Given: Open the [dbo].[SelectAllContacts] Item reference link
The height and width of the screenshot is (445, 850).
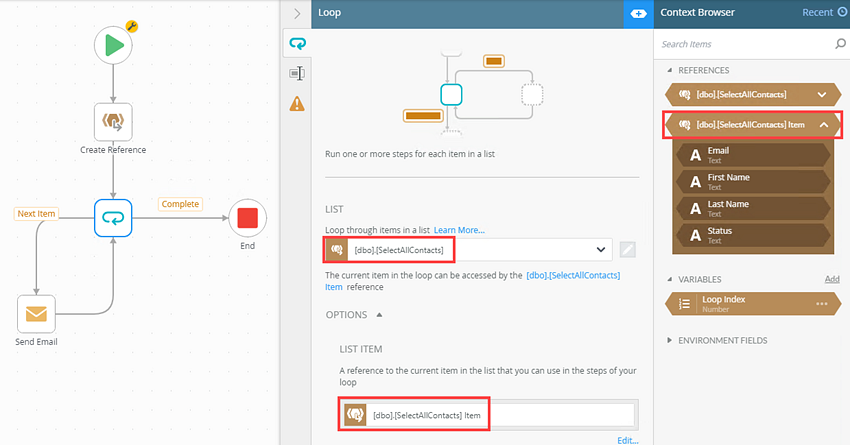Looking at the screenshot, I should 573,275.
